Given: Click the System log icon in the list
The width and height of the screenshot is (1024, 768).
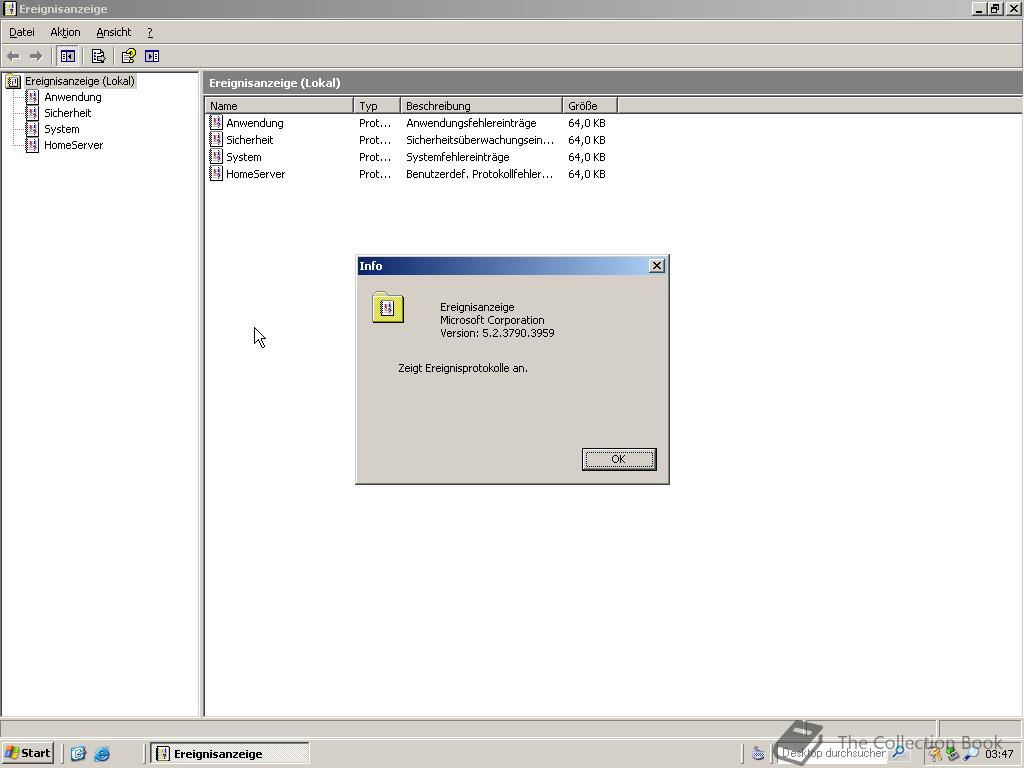Looking at the screenshot, I should point(216,156).
